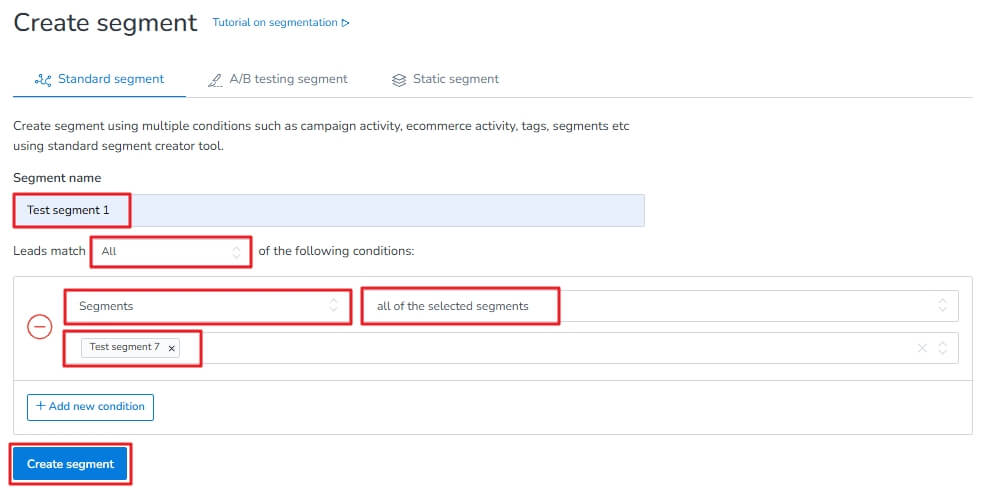Open the Static segment tab
Screen dimensions: 983x491
pyautogui.click(x=455, y=79)
